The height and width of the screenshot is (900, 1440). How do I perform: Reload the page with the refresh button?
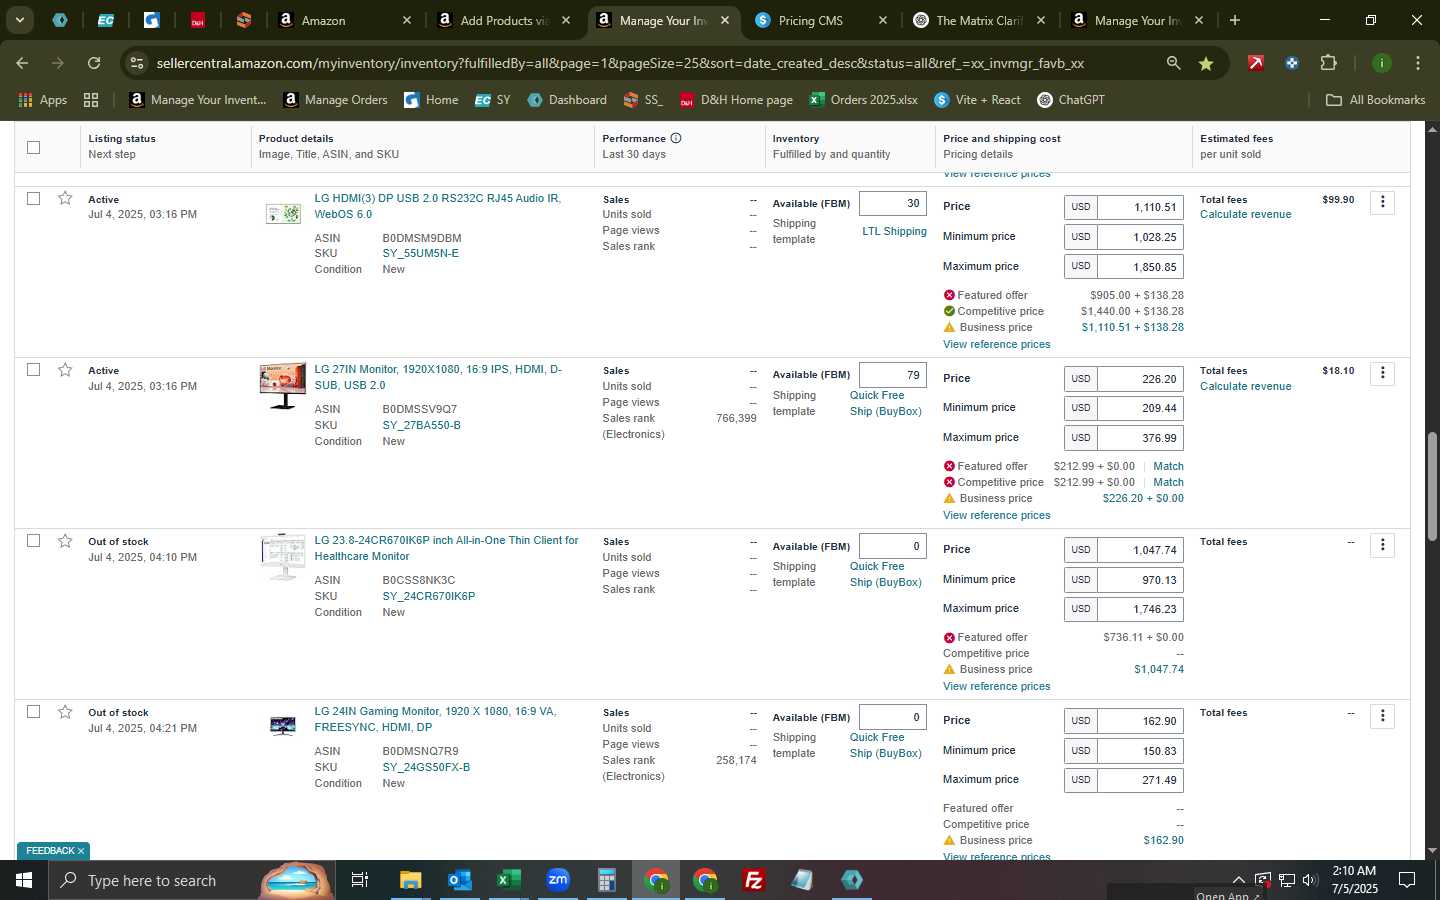[x=94, y=63]
